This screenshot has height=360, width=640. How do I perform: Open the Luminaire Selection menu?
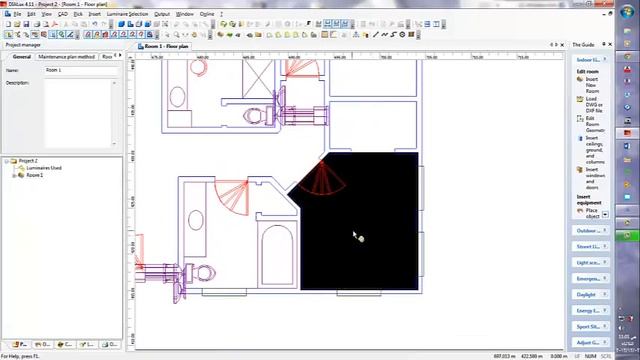[127, 14]
